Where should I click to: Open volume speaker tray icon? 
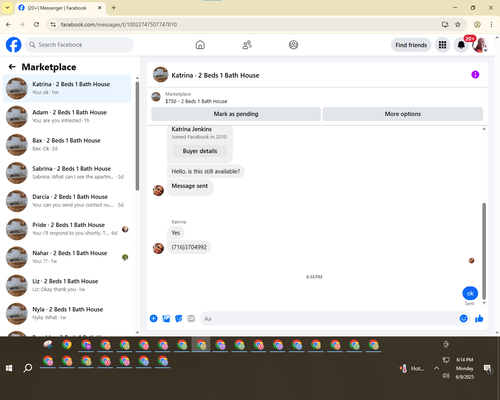pyautogui.click(x=446, y=376)
